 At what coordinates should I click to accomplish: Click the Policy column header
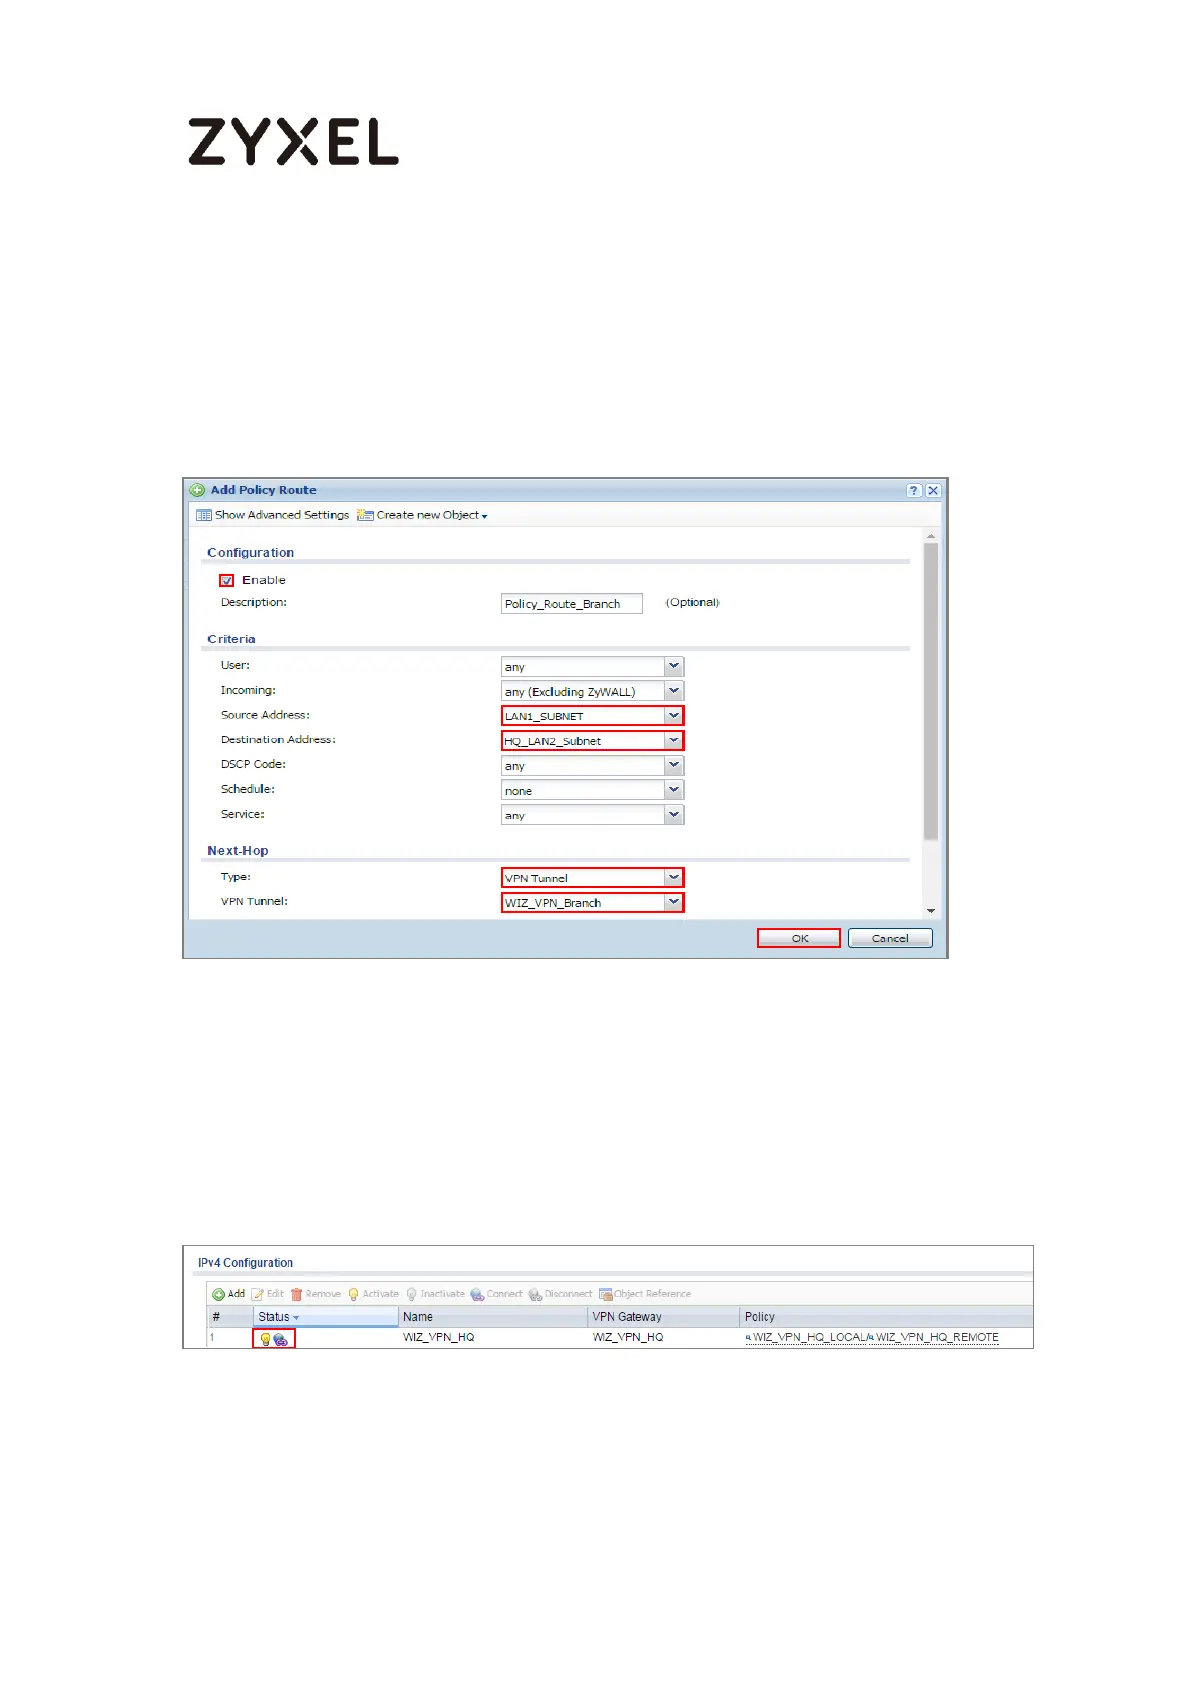tap(886, 1317)
